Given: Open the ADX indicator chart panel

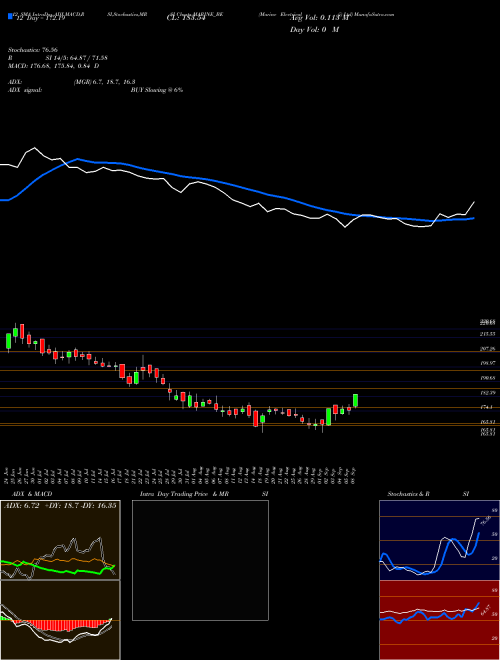Looking at the screenshot, I should 60,540.
